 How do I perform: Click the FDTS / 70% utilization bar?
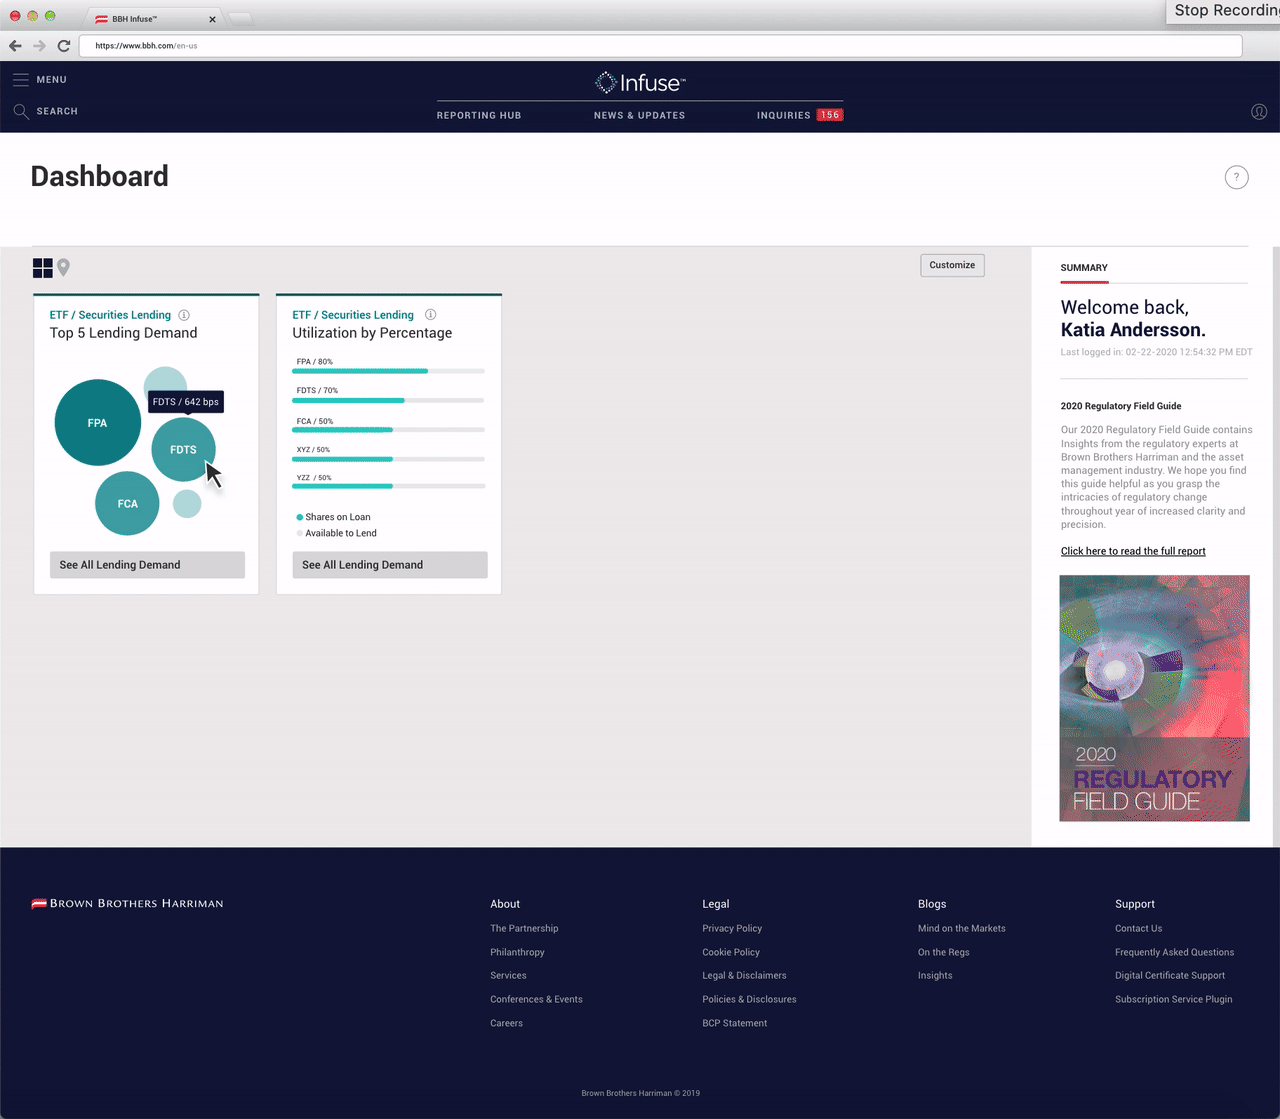coord(389,400)
